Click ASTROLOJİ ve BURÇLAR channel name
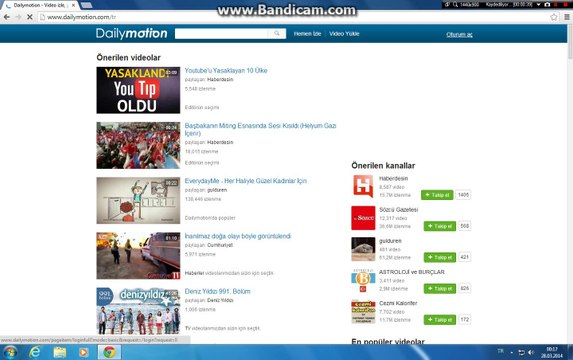This screenshot has height=360, width=573. pyautogui.click(x=412, y=272)
